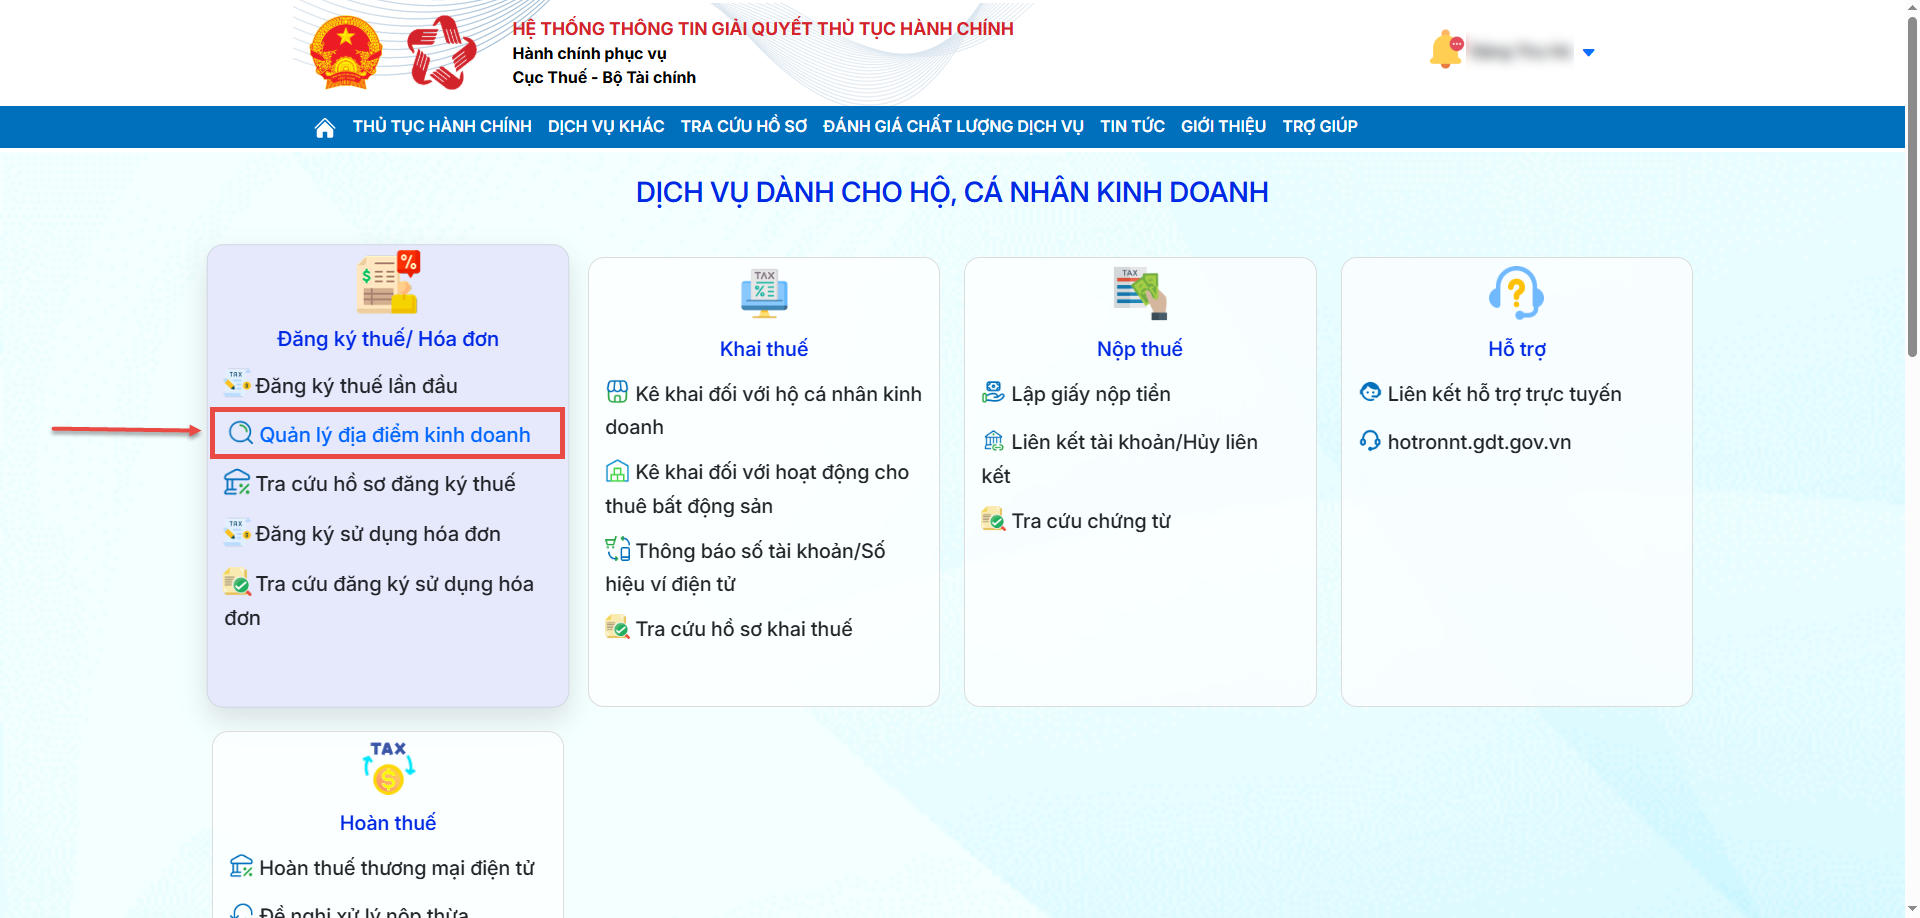Click the Đăng ký thuế/Hóa đơn icon
1920x918 pixels.
[388, 283]
